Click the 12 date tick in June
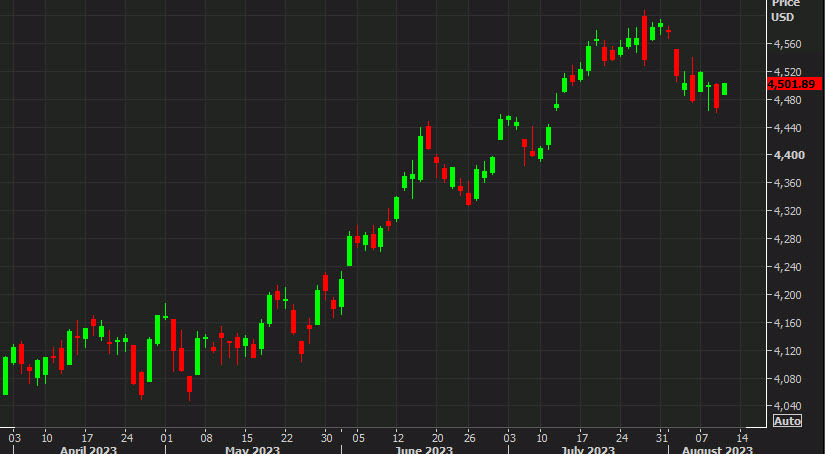This screenshot has width=825, height=454. coord(398,438)
